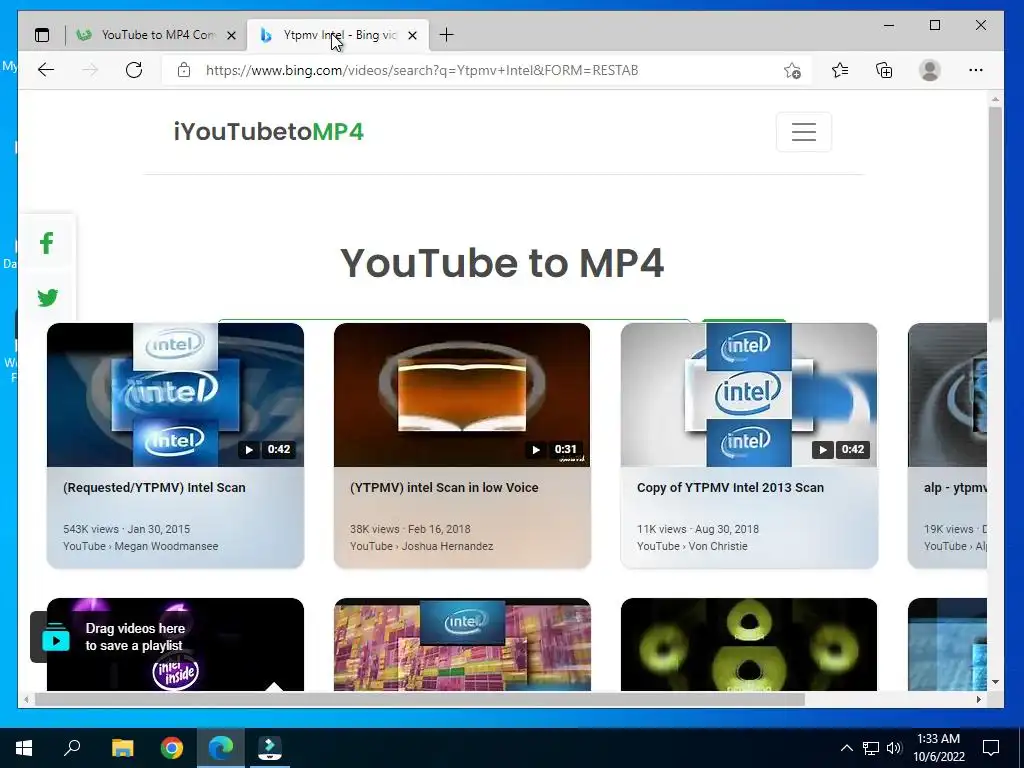Open the Collections panel
The image size is (1024, 768).
click(884, 70)
